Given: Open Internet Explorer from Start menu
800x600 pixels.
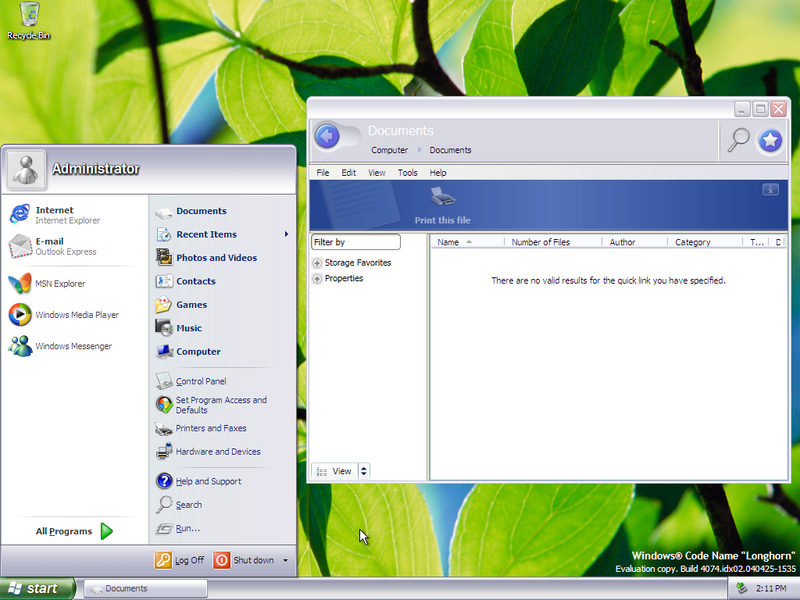Looking at the screenshot, I should pyautogui.click(x=55, y=215).
